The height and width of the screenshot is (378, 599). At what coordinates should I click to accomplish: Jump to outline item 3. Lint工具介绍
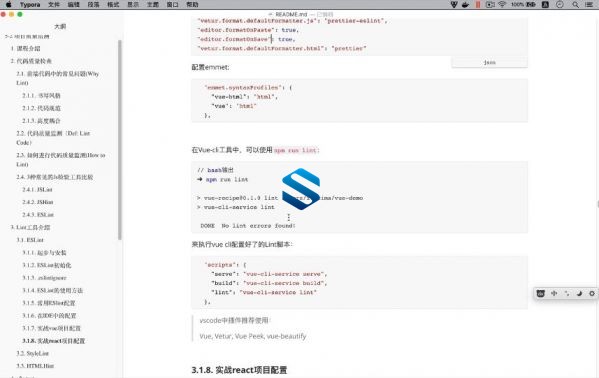click(x=30, y=227)
